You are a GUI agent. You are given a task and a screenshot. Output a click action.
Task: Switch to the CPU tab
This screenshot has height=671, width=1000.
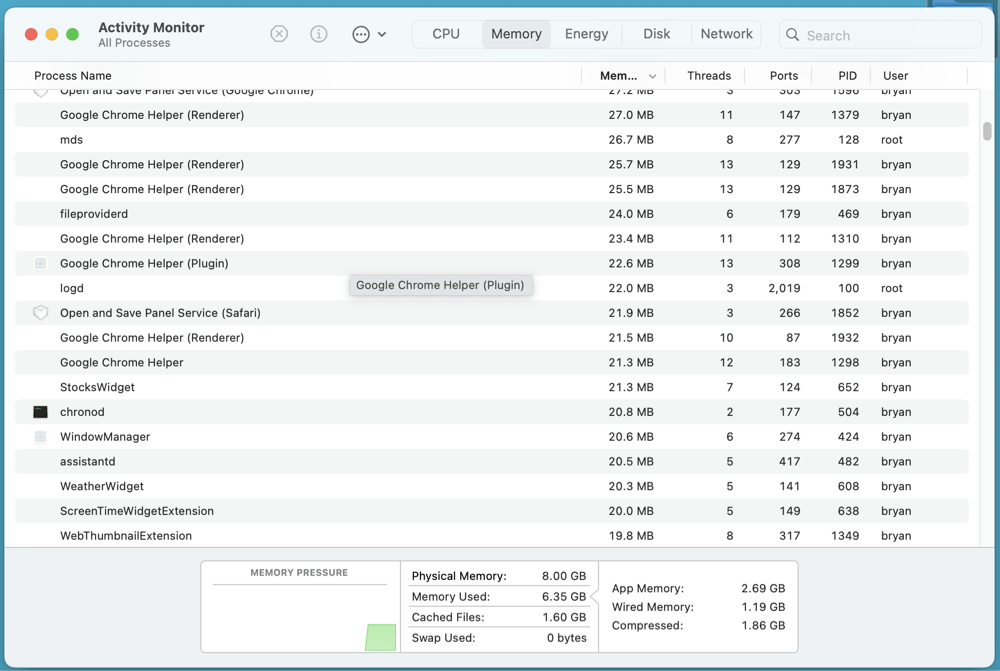(446, 33)
